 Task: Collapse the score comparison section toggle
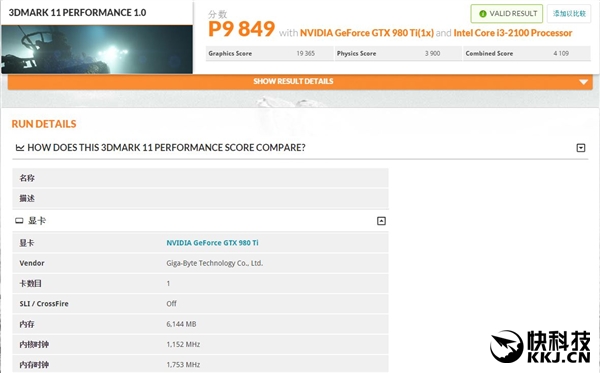(581, 148)
